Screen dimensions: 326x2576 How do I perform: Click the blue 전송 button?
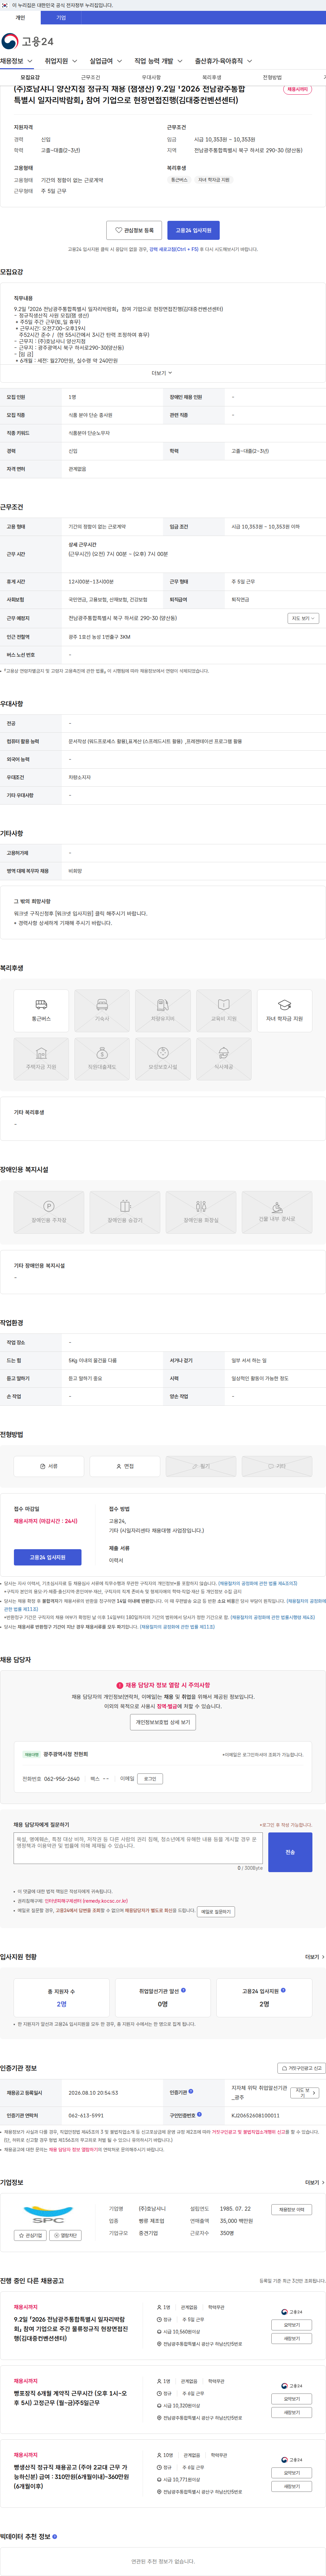pyautogui.click(x=290, y=1852)
